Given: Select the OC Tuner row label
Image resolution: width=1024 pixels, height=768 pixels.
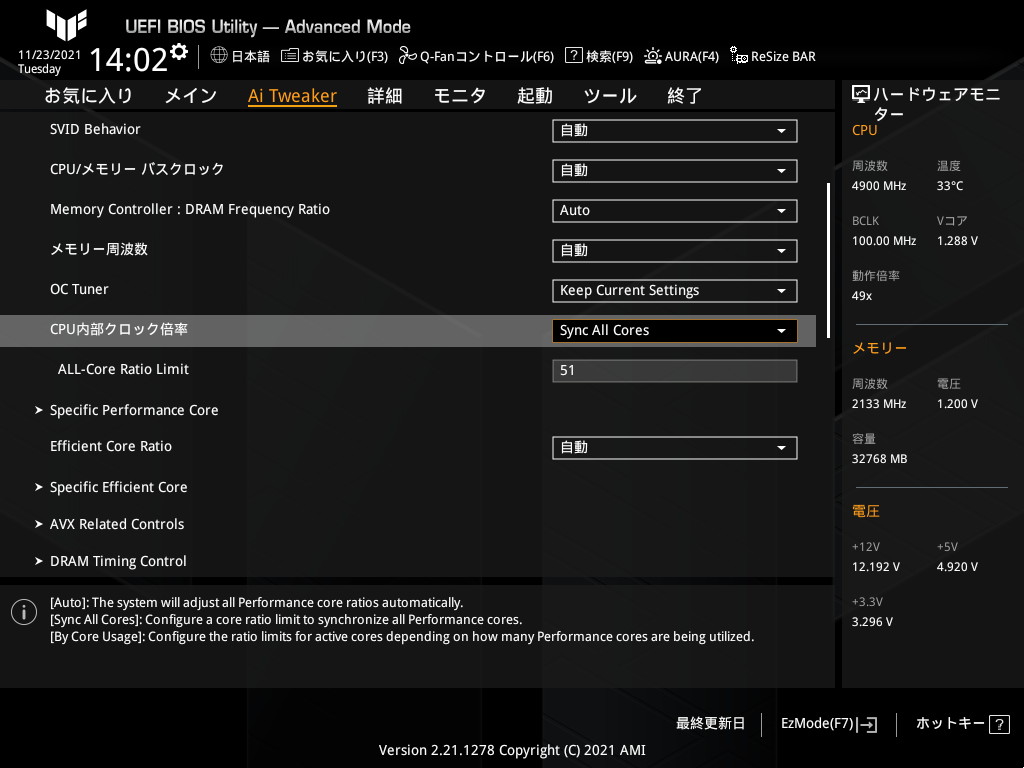Looking at the screenshot, I should click(79, 289).
